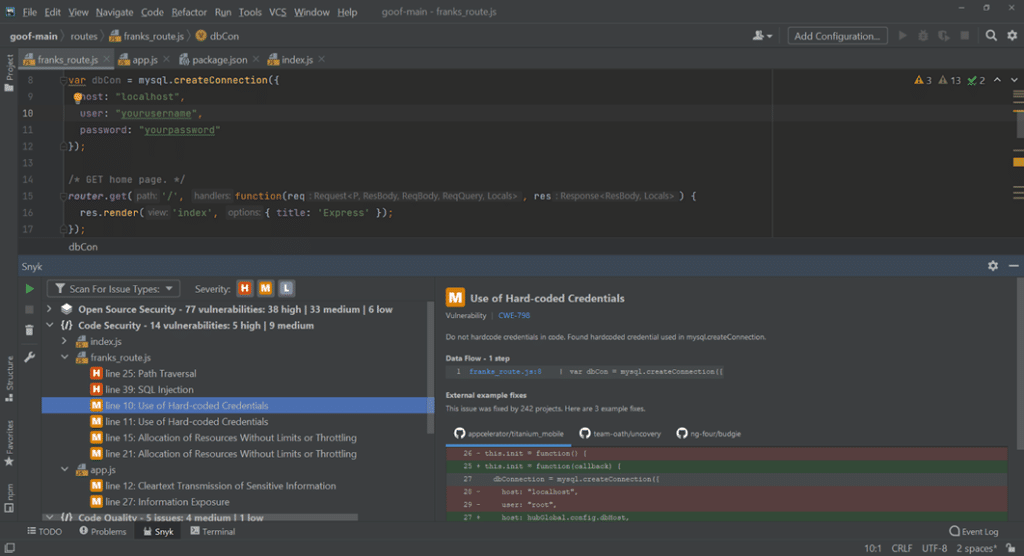
Task: Run the Snyk scan with green play icon
Action: (x=29, y=289)
